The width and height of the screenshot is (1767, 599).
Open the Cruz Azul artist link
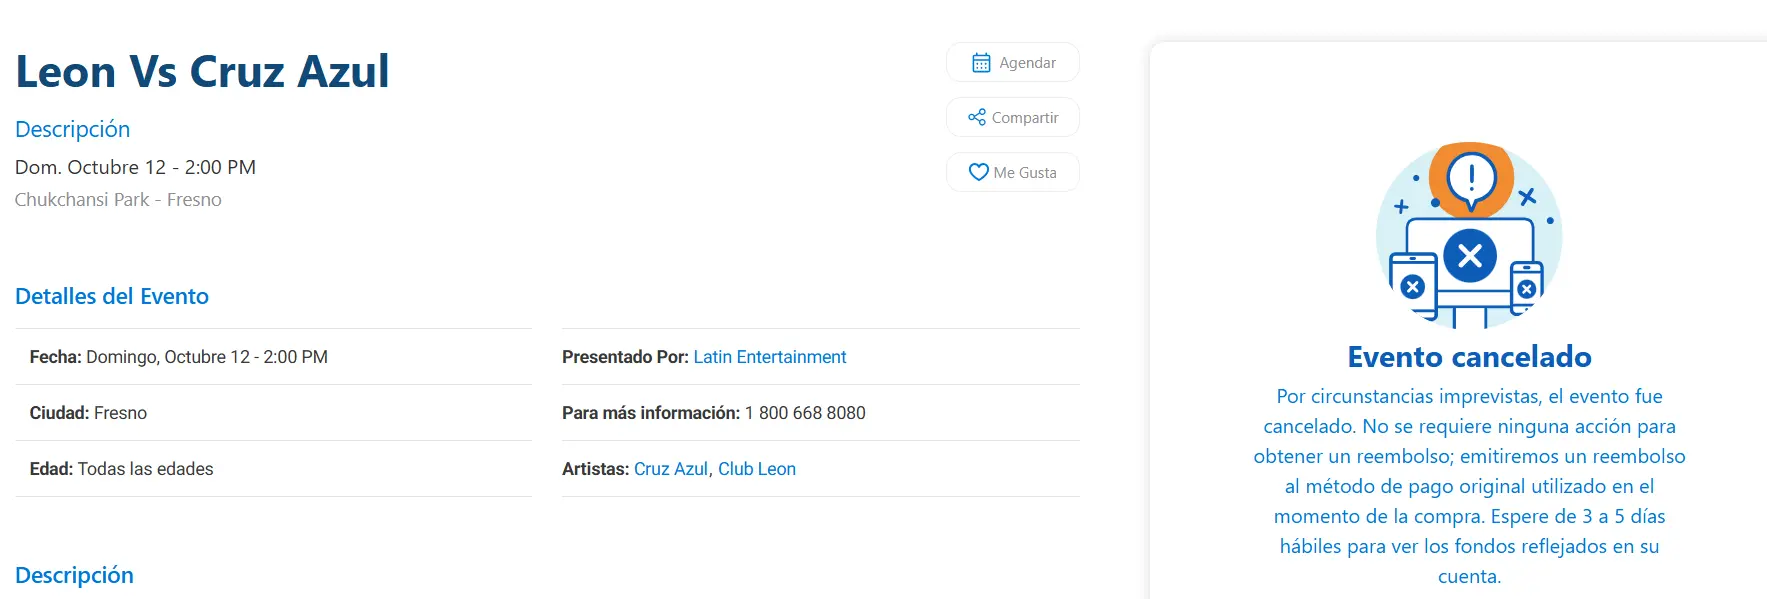tap(670, 469)
